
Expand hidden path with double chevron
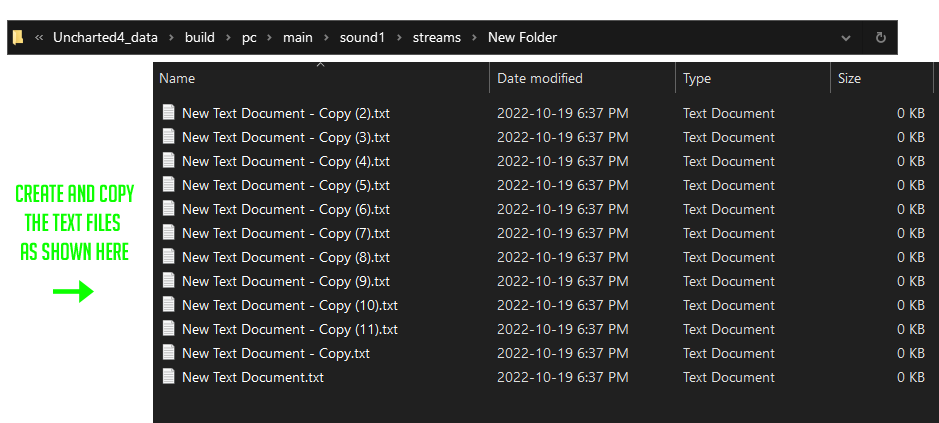coord(39,38)
